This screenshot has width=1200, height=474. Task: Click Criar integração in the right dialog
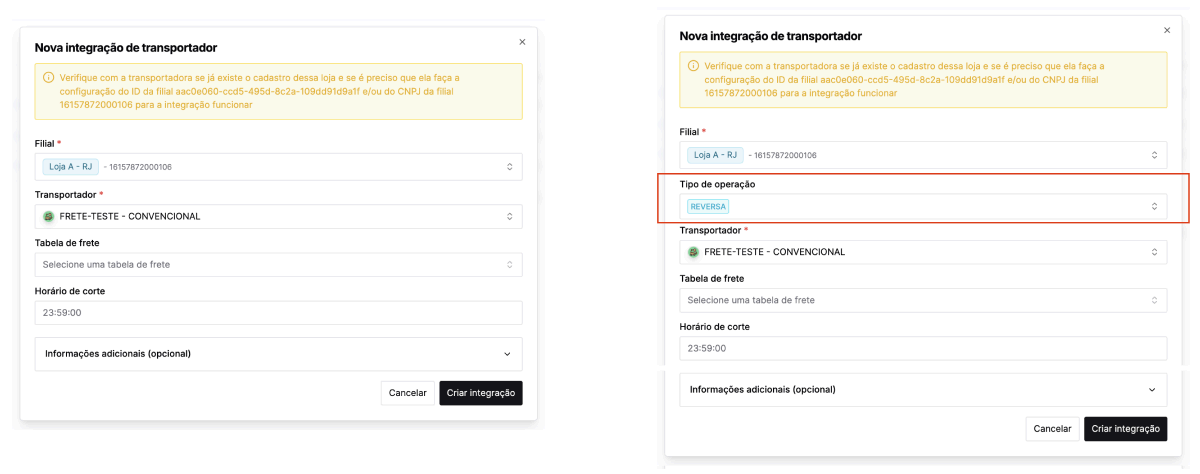1125,429
